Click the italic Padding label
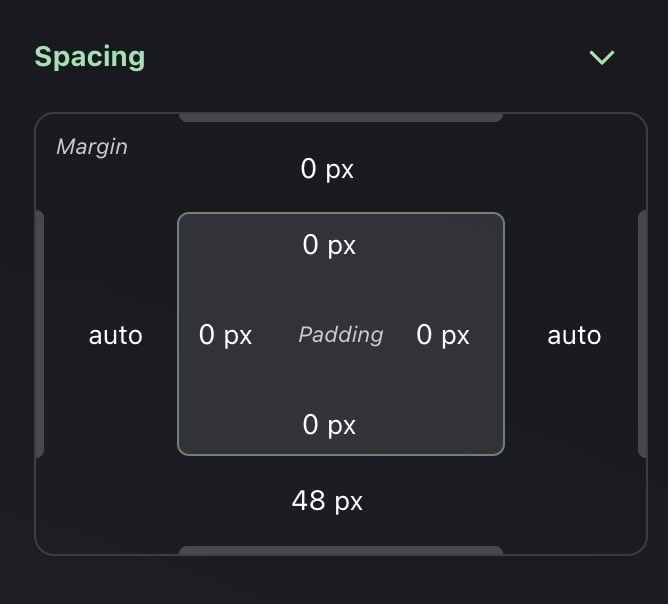Viewport: 668px width, 604px height. tap(341, 335)
